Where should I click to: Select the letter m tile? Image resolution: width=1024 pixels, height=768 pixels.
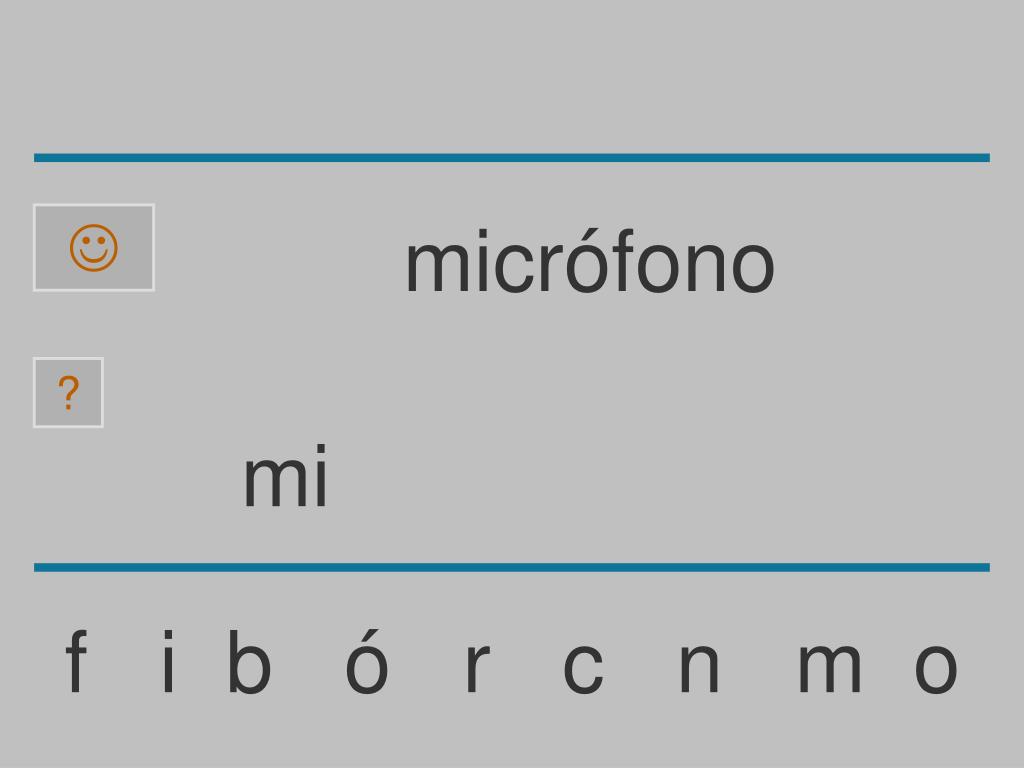[x=830, y=667]
